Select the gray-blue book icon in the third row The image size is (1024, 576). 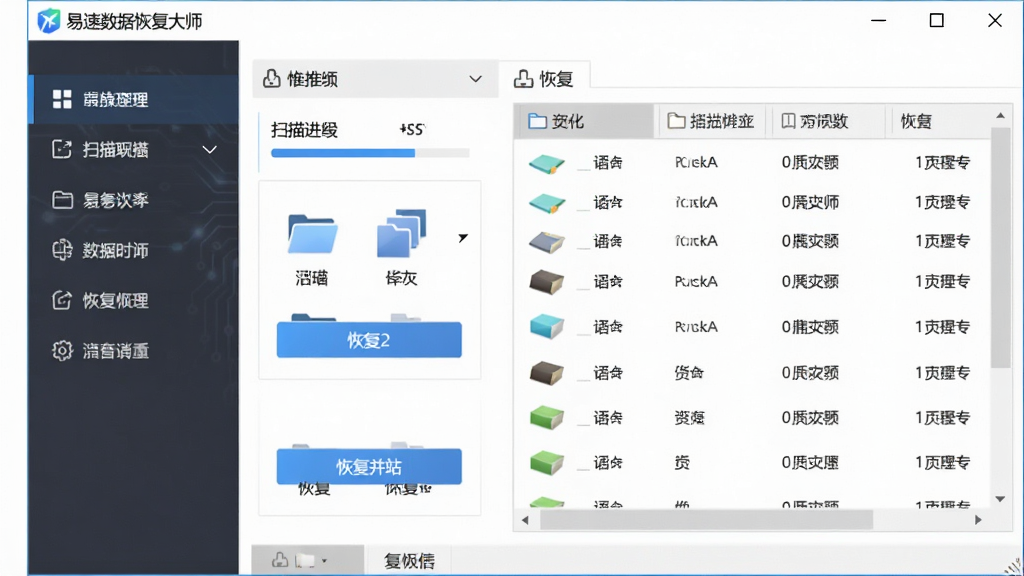pos(547,242)
